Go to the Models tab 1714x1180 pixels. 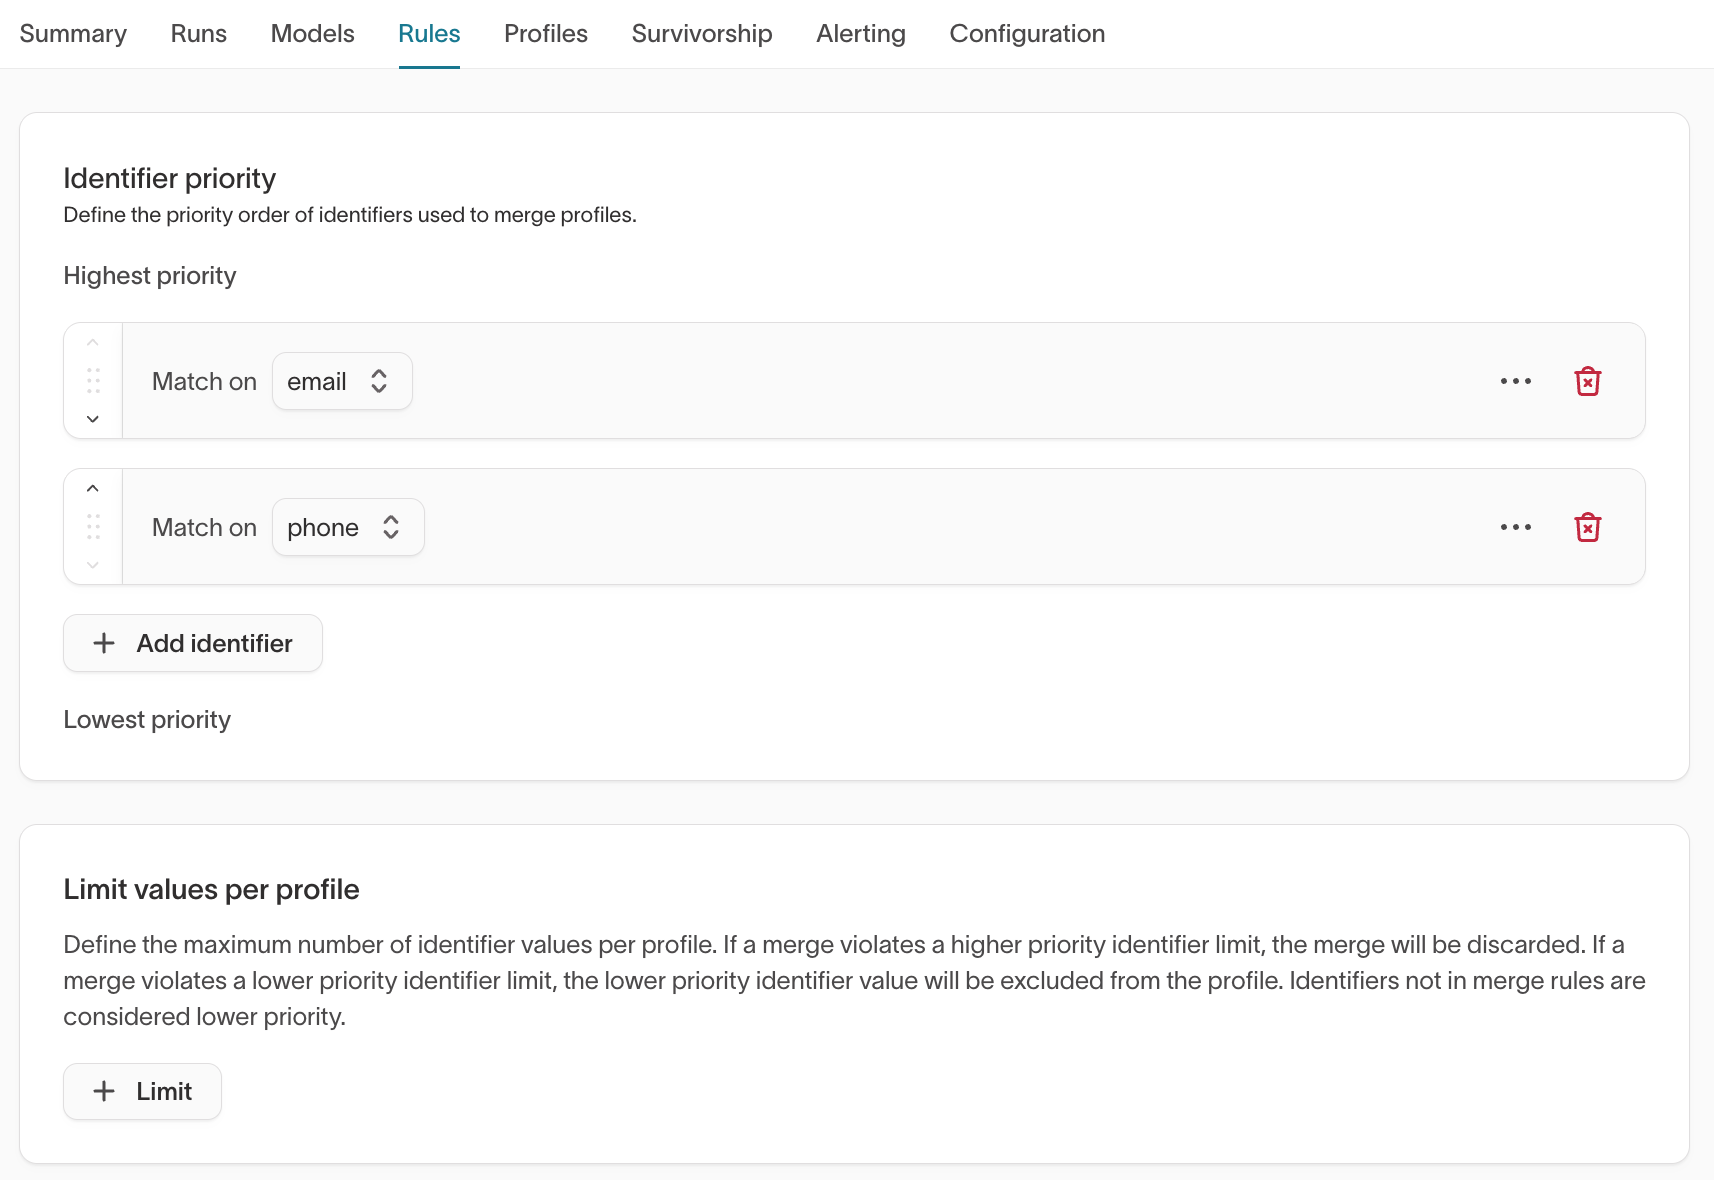pos(313,34)
